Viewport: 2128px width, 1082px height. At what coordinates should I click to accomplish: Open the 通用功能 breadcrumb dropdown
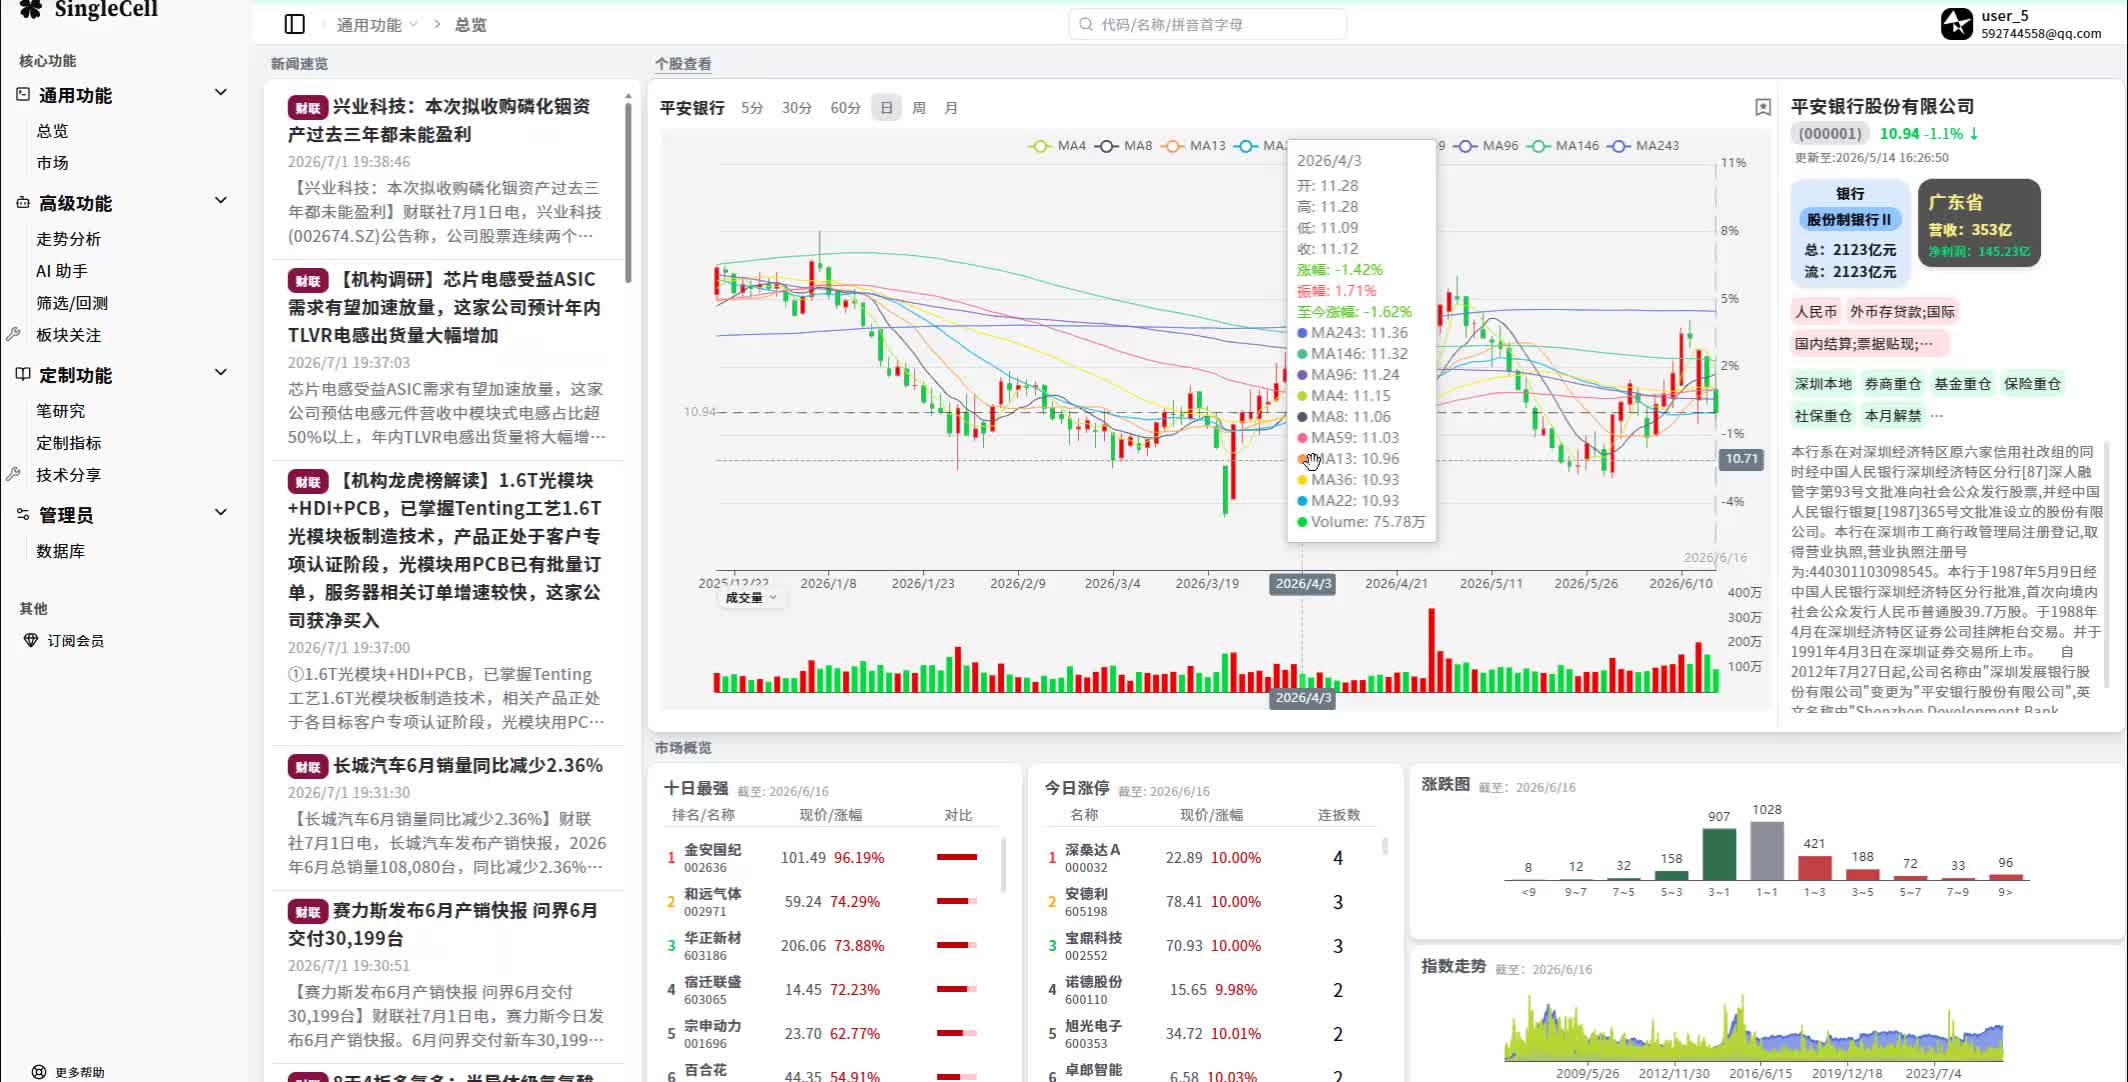click(377, 24)
